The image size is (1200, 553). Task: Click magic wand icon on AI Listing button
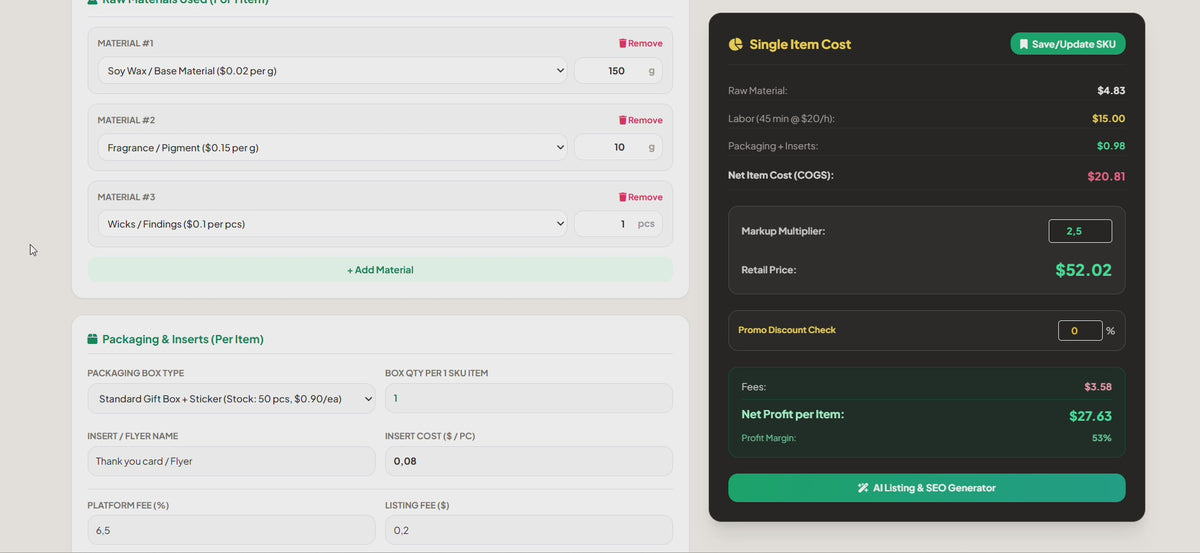(863, 488)
